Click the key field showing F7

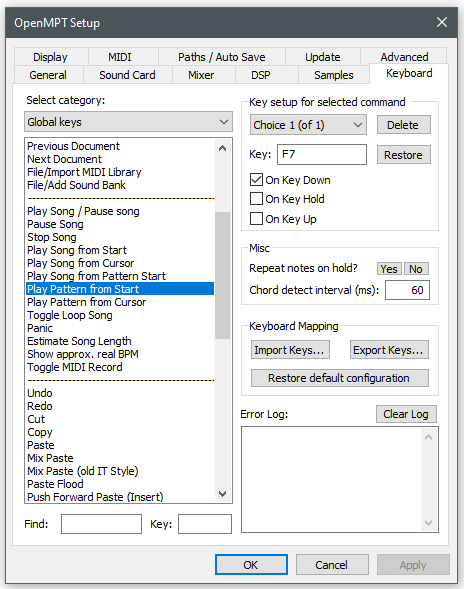coord(322,154)
